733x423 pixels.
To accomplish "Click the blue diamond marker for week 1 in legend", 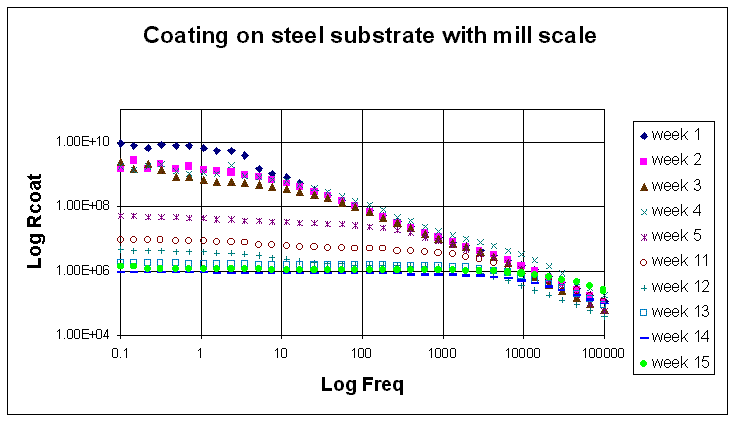I will [x=644, y=136].
